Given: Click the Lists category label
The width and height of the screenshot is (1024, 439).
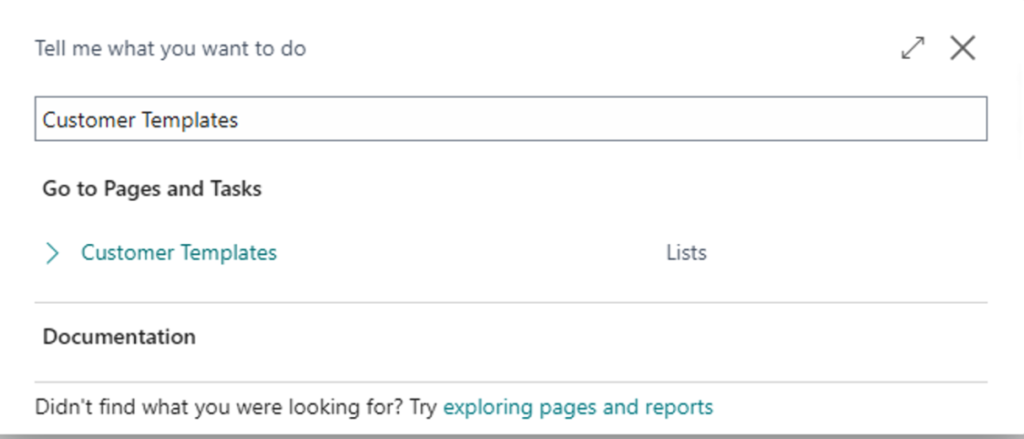Looking at the screenshot, I should [x=686, y=253].
